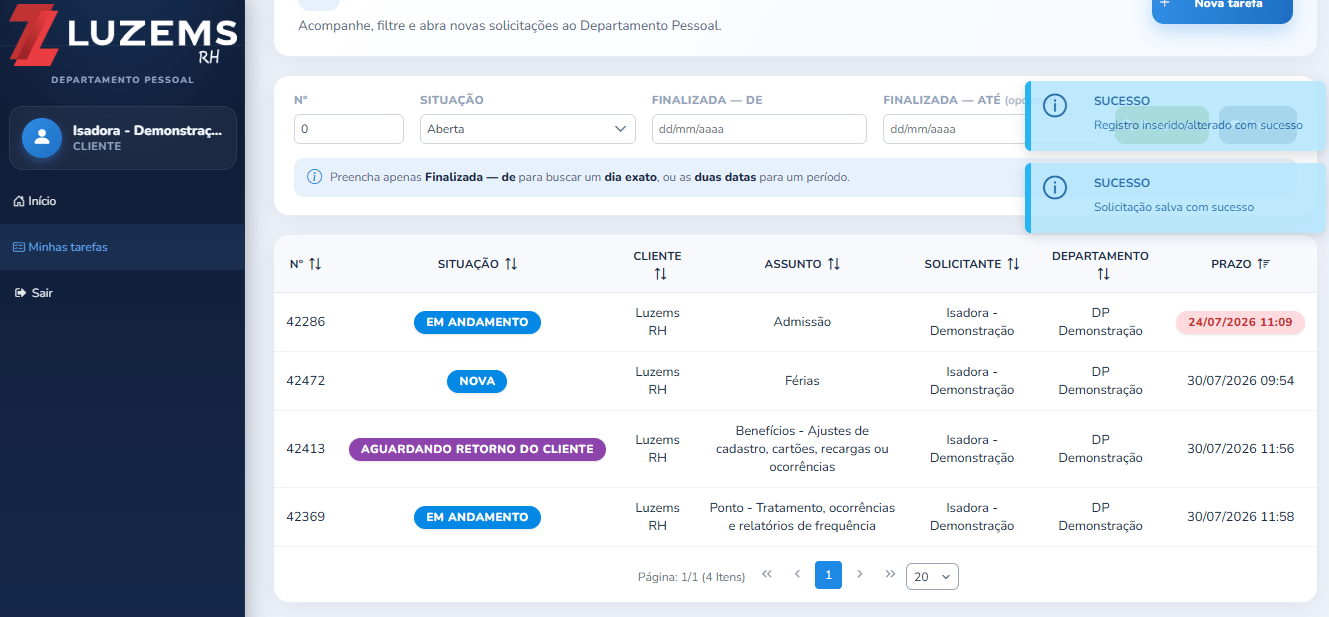The image size is (1329, 617).
Task: Click 'Solicitação salva com sucesso' notification
Action: pos(1177,198)
